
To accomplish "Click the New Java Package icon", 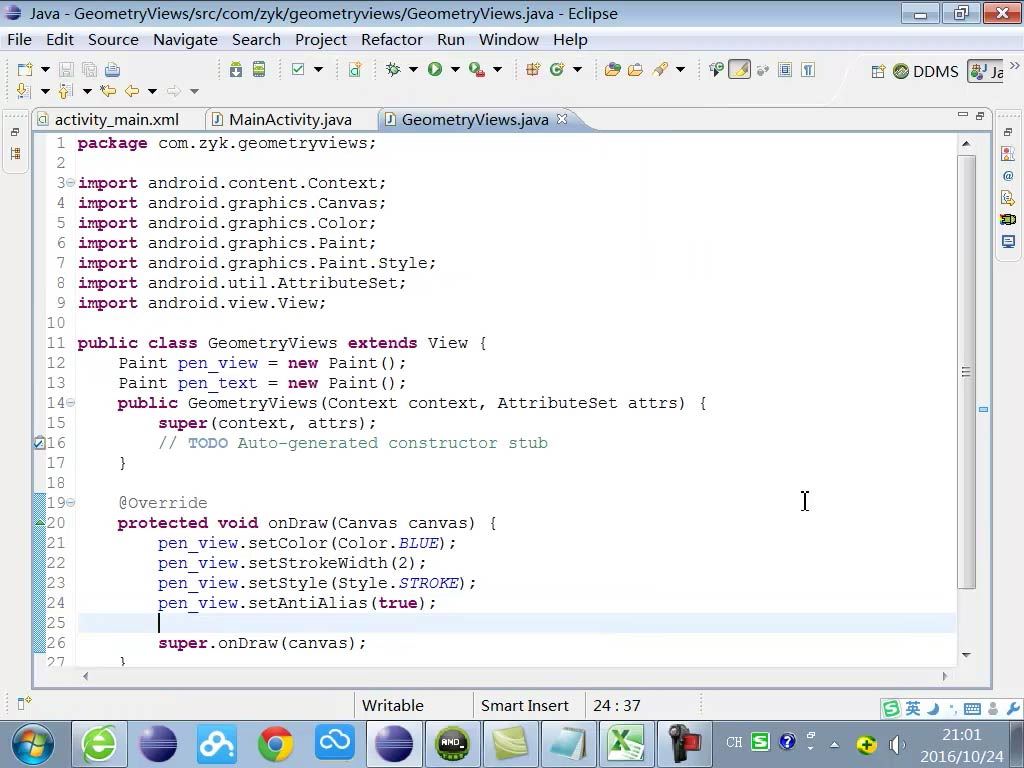I will pos(533,69).
